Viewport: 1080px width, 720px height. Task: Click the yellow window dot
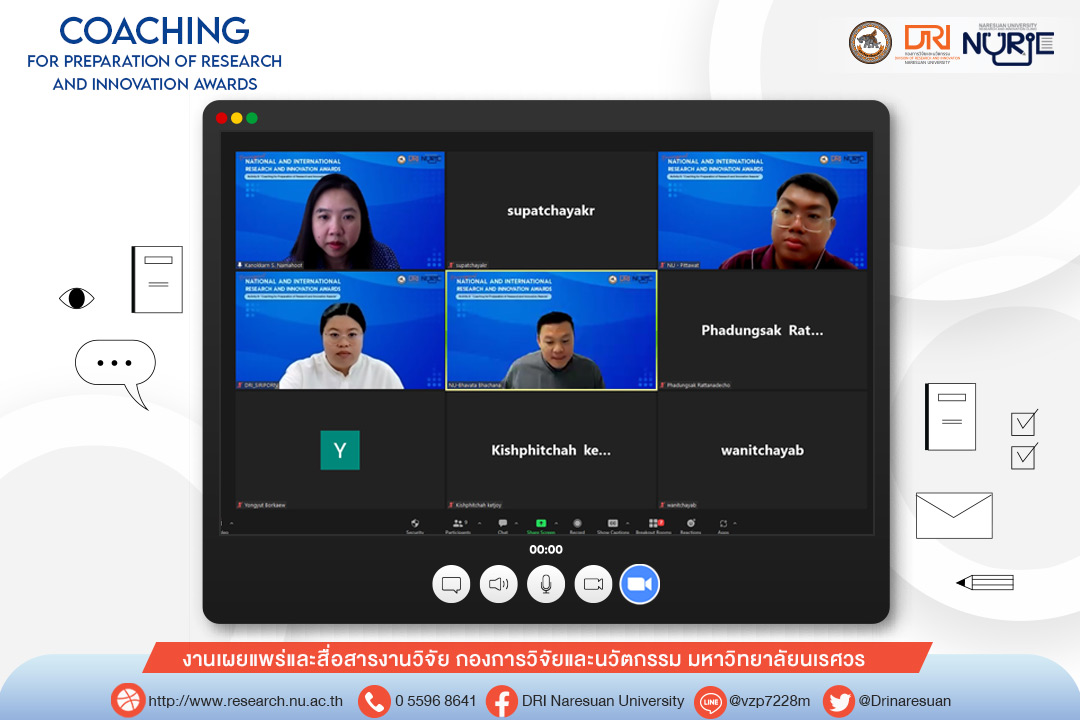coord(236,118)
